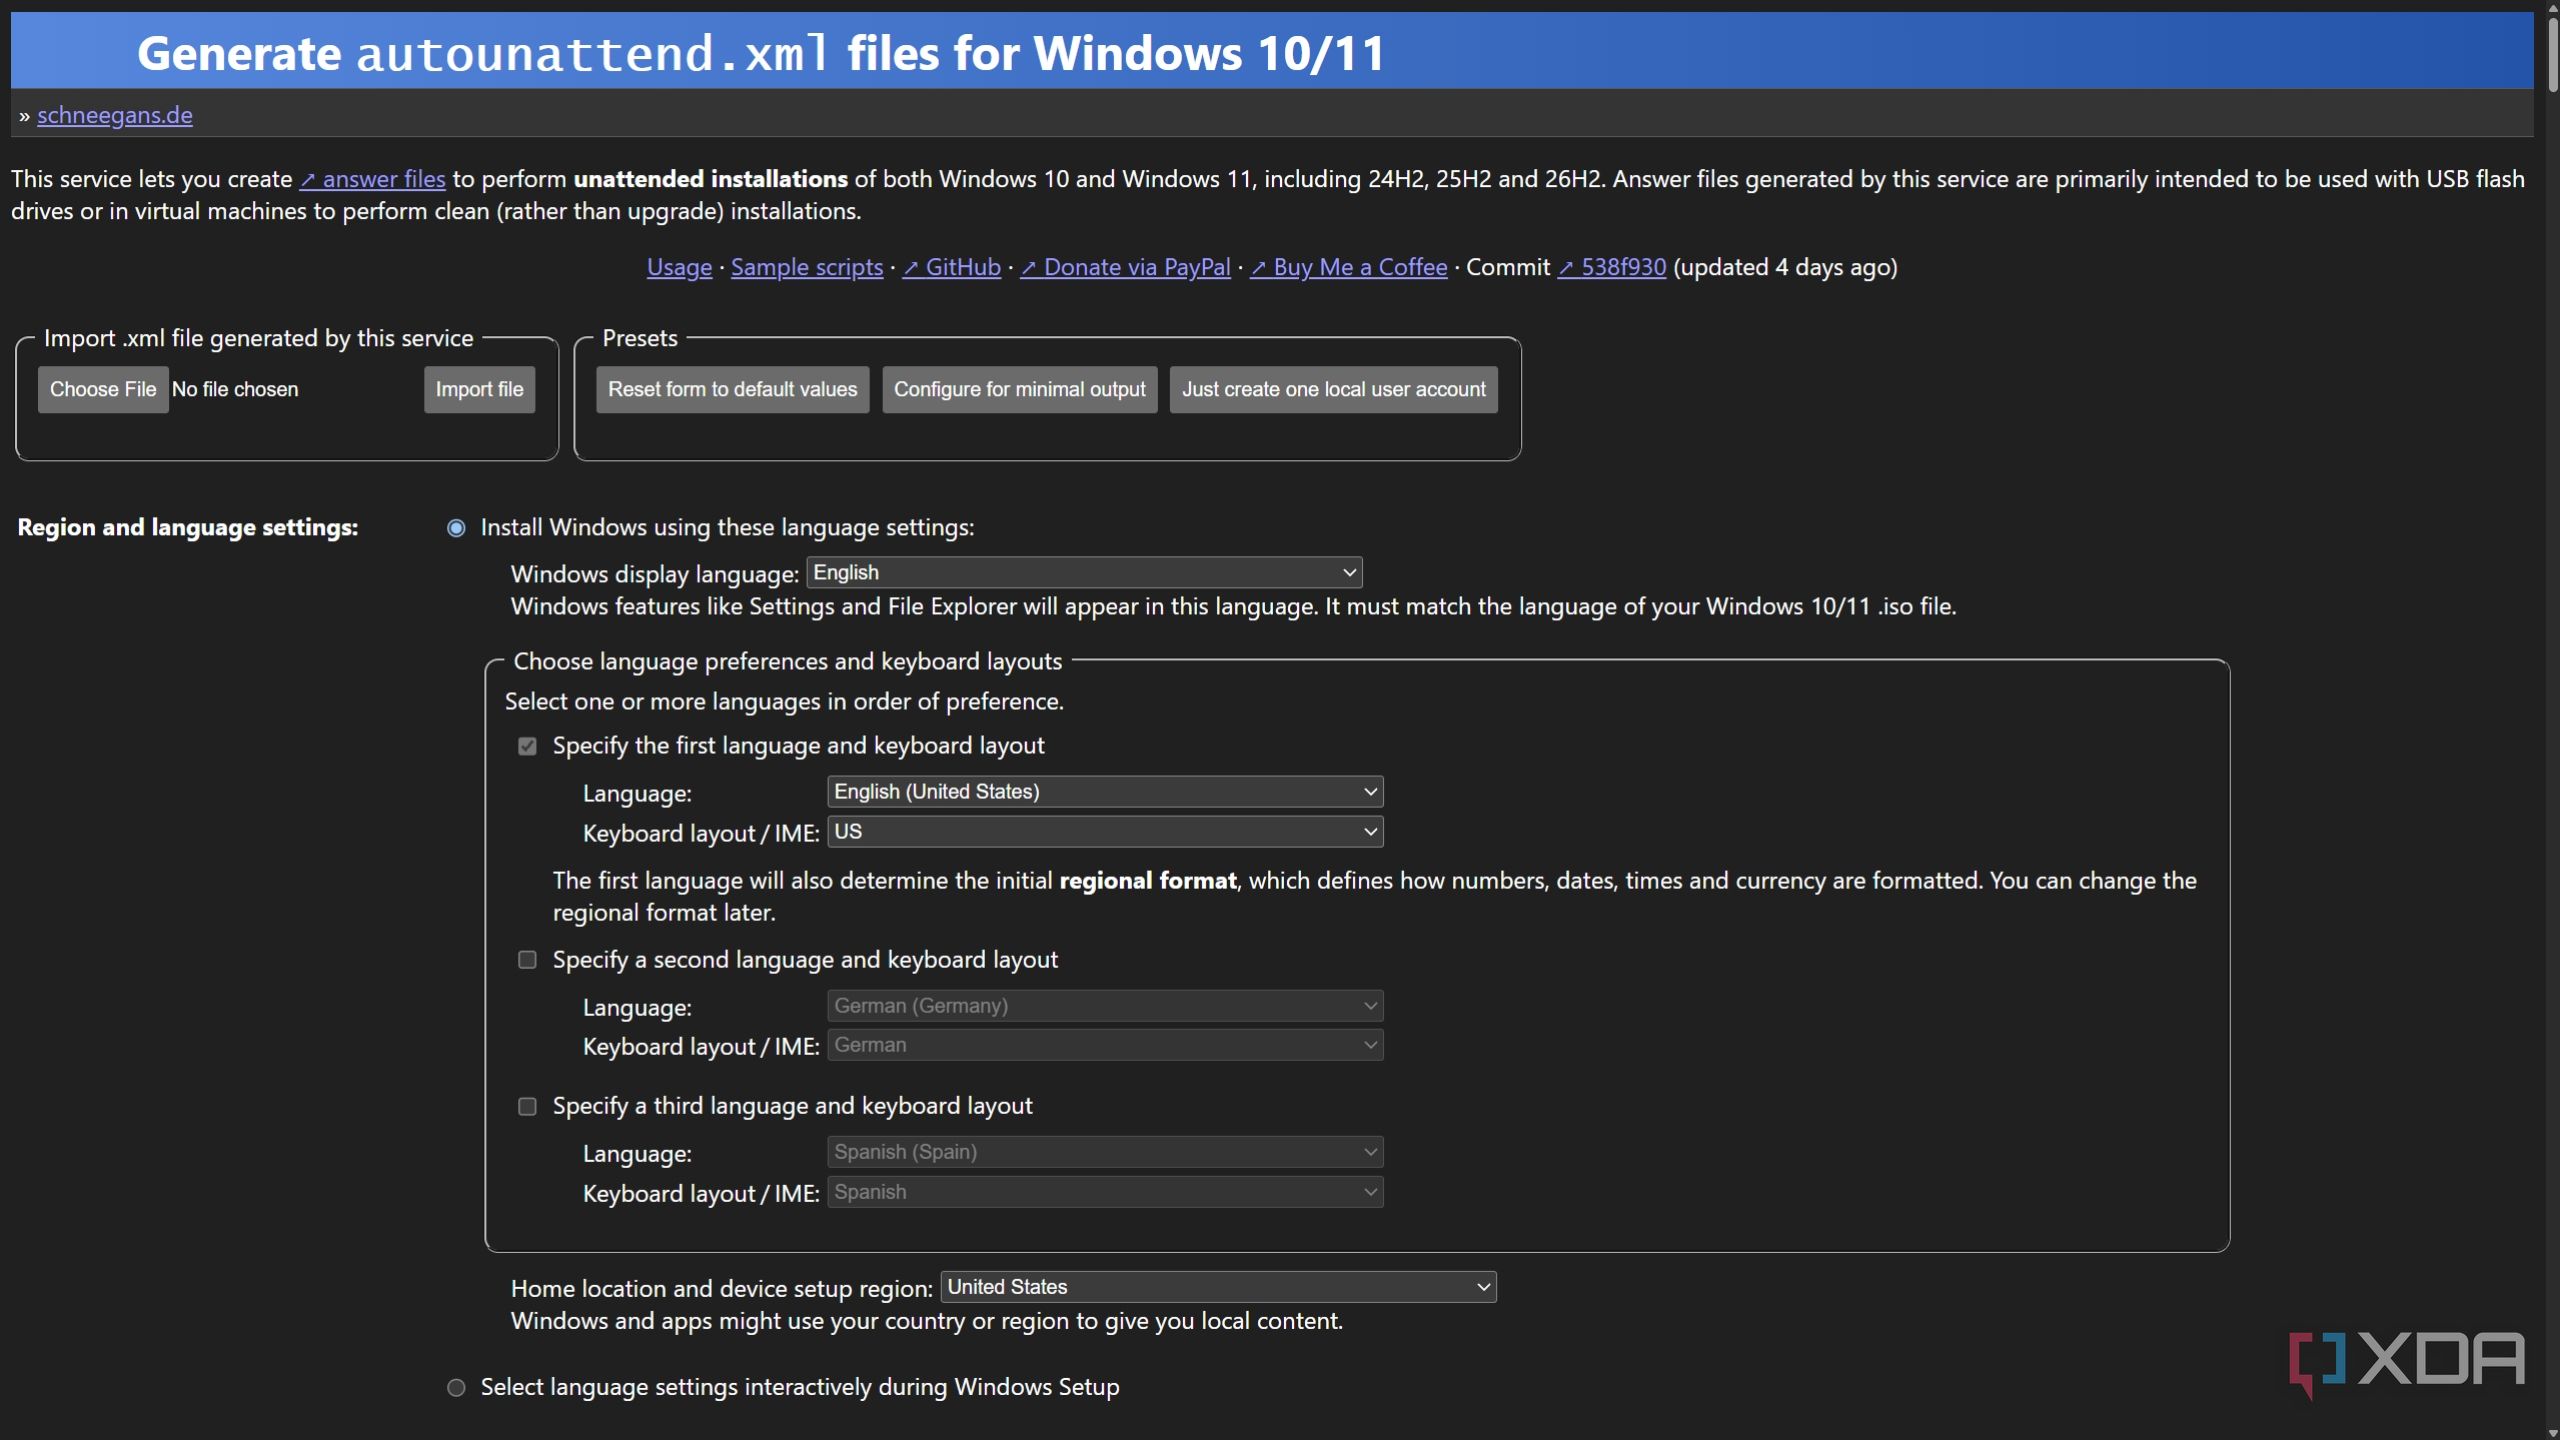This screenshot has height=1440, width=2560.
Task: Open the German (Germany) language dropdown
Action: tap(1106, 1006)
